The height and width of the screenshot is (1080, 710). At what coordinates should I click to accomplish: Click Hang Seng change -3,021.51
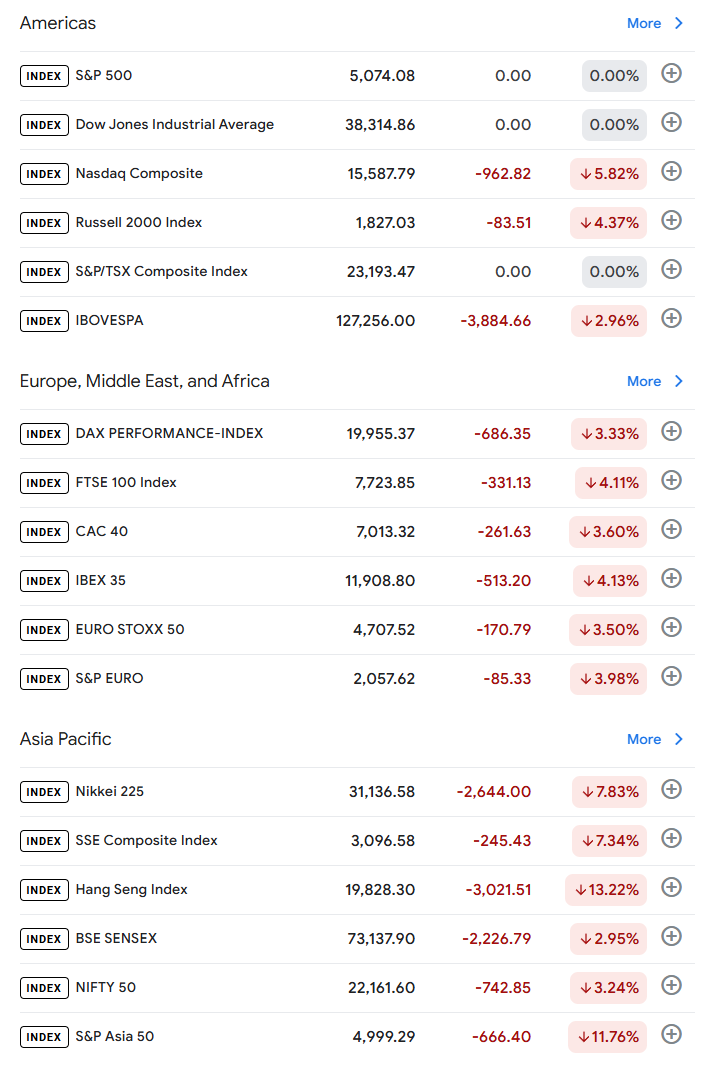(x=499, y=890)
